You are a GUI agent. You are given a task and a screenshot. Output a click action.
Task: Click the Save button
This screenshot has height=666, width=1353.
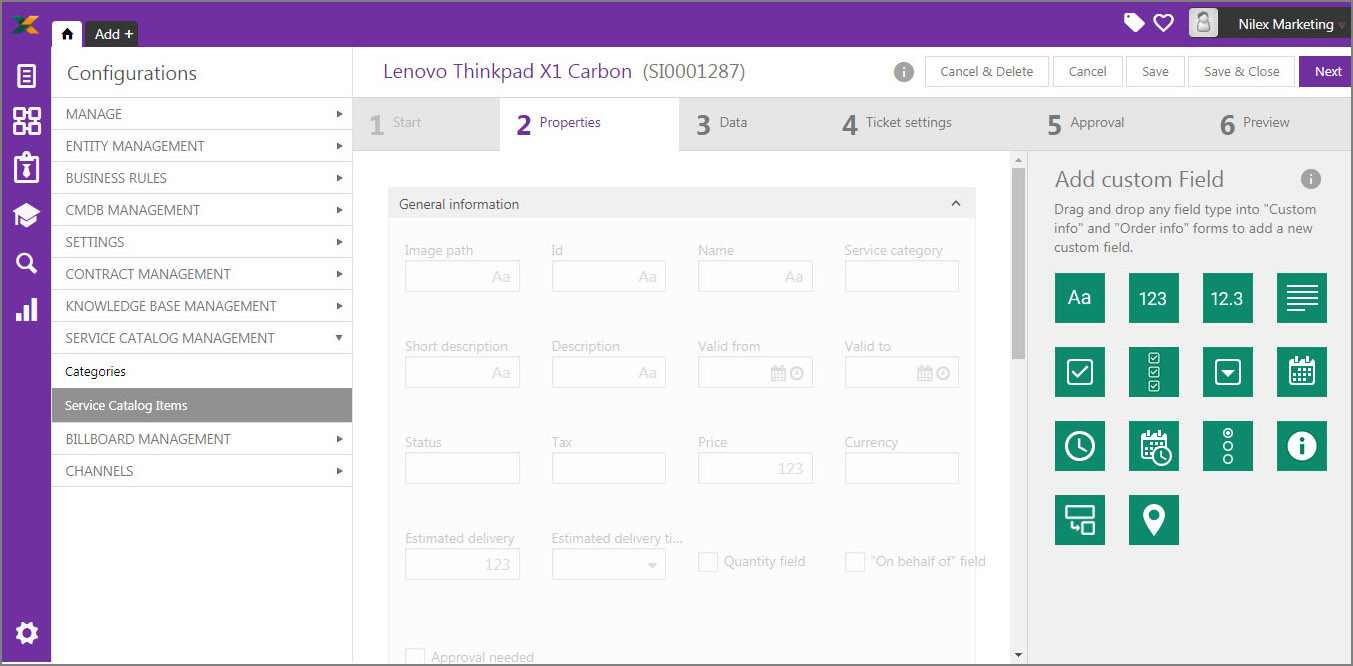click(x=1155, y=72)
